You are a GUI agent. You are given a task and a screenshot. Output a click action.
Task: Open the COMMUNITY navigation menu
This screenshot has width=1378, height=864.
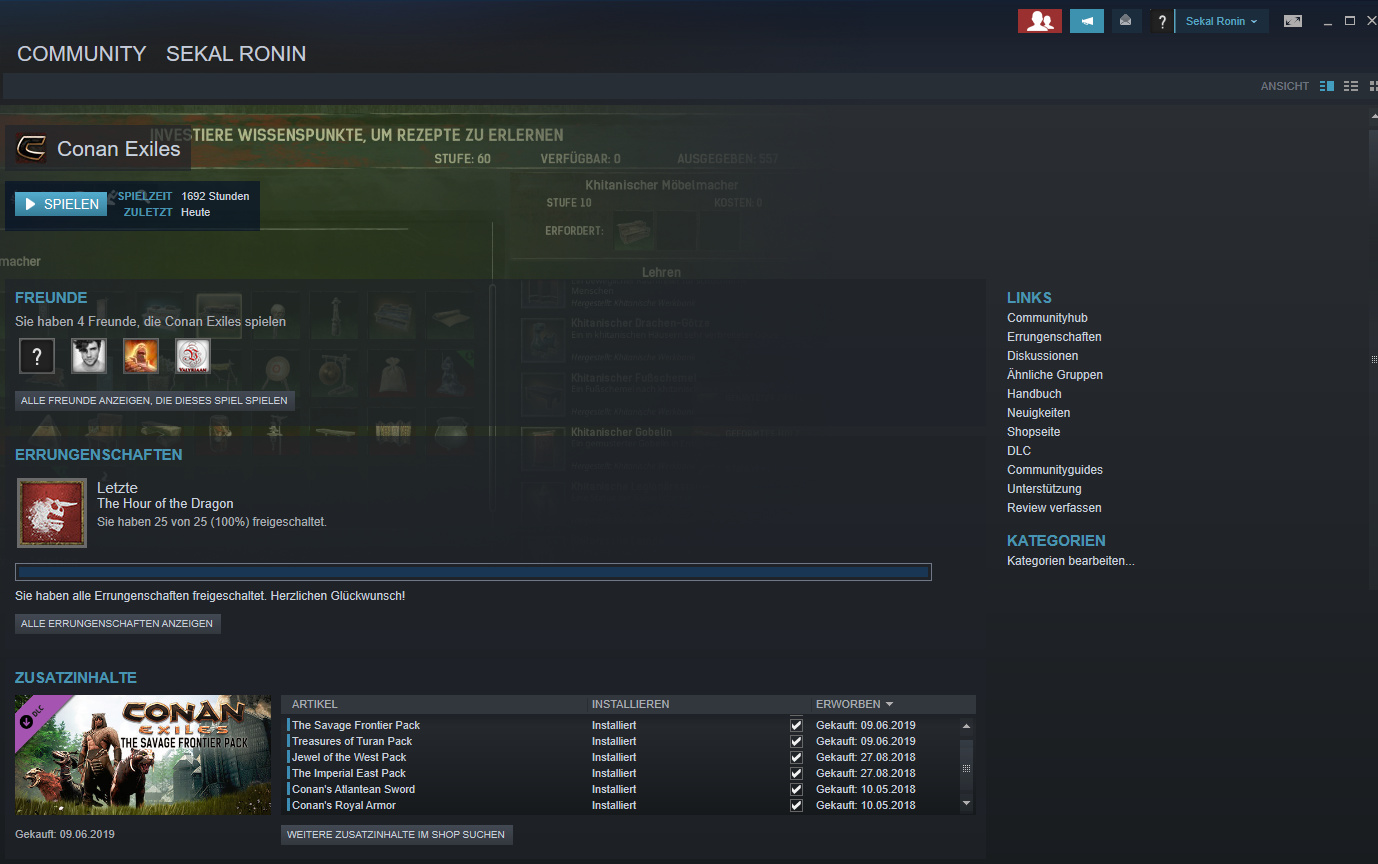(82, 54)
